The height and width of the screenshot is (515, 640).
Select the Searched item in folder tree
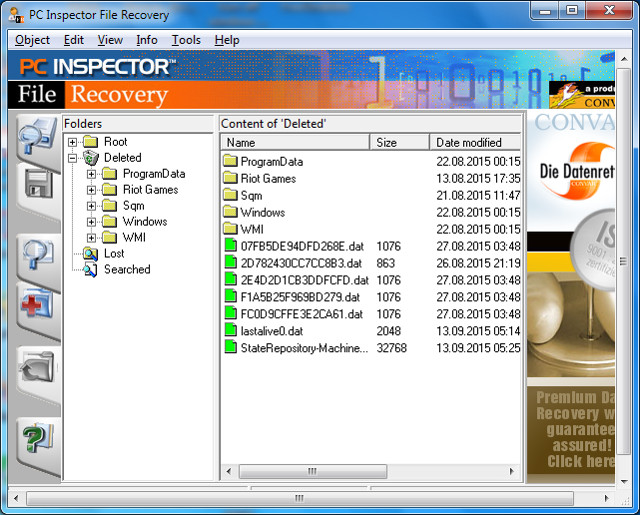pyautogui.click(x=126, y=270)
